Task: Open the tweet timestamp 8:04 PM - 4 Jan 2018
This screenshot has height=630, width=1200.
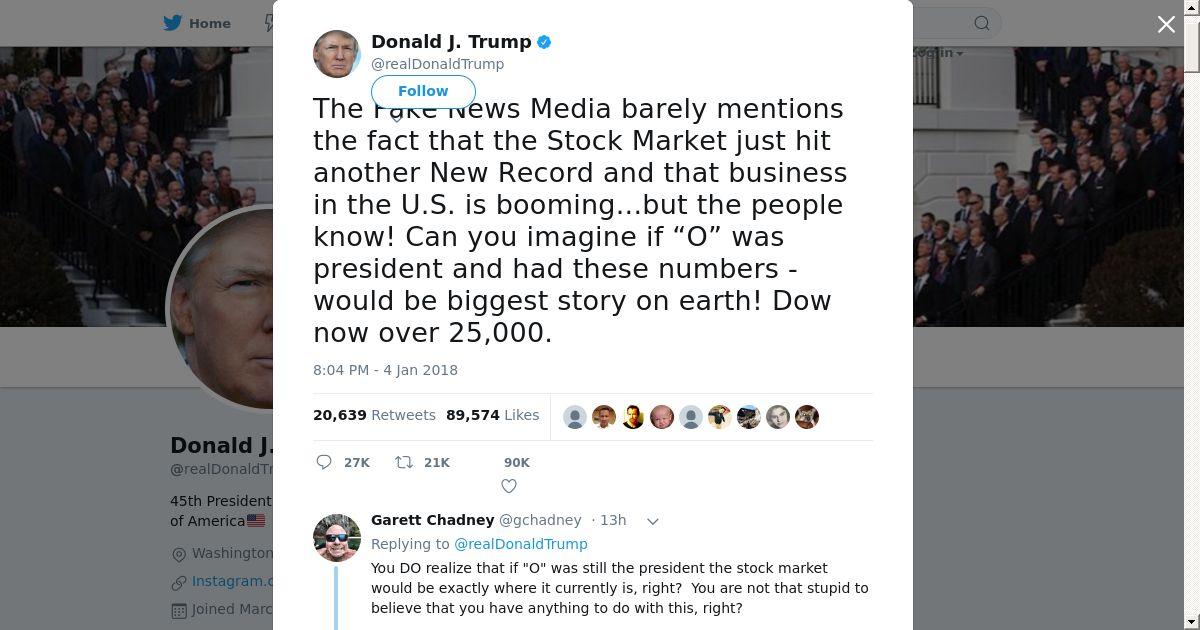Action: [x=385, y=370]
